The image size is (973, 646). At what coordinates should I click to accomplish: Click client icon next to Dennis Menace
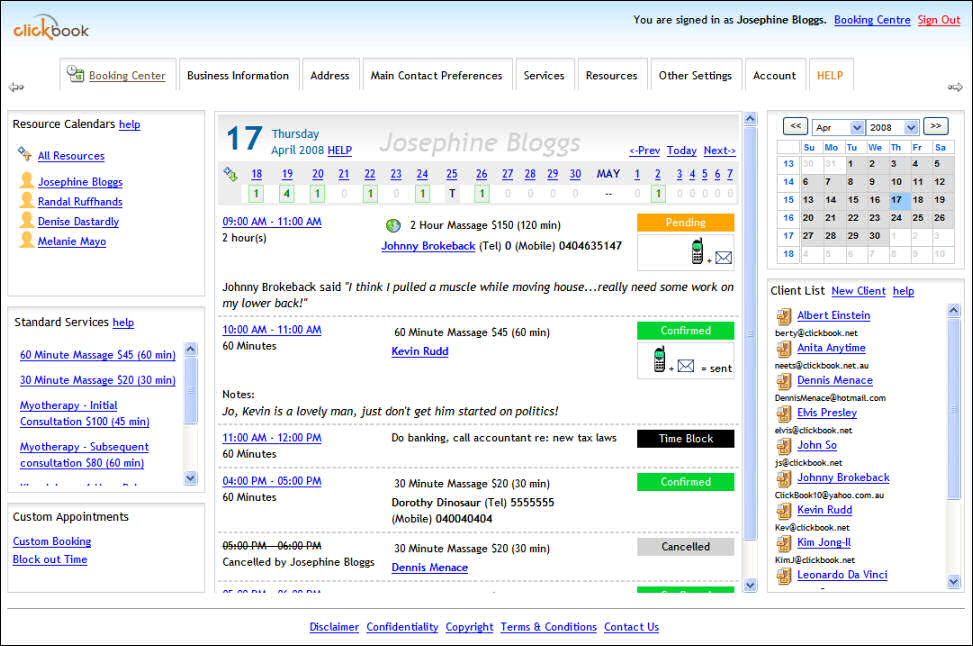coord(784,381)
